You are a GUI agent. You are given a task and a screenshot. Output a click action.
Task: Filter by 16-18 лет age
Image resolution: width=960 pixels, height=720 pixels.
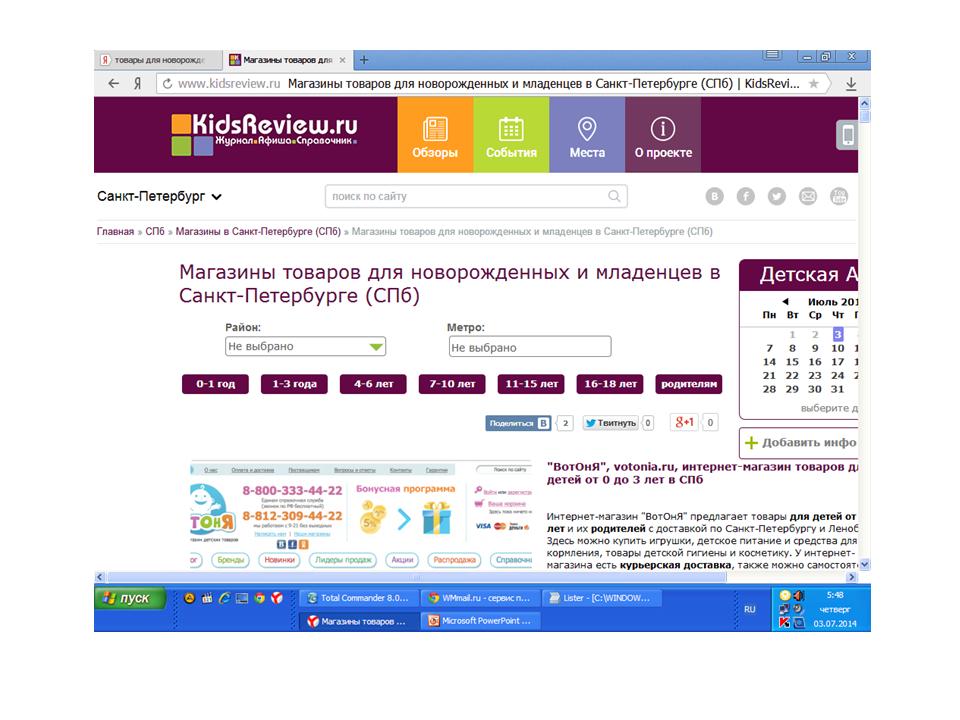point(610,384)
